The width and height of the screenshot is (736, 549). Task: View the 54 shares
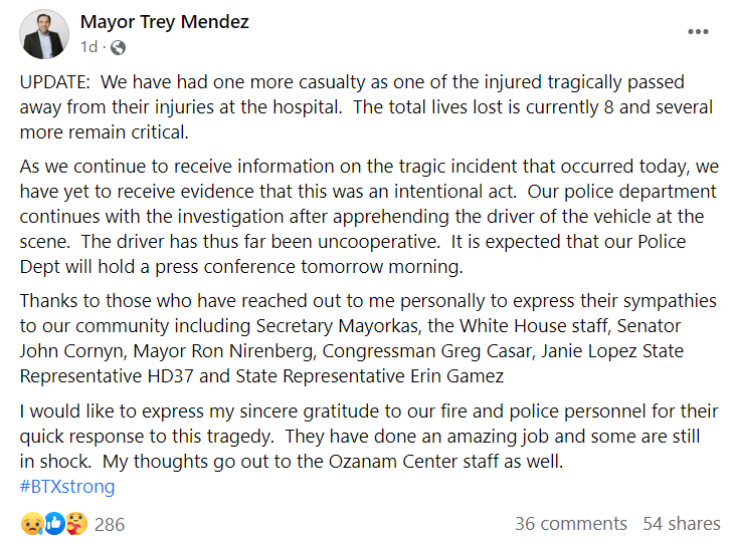click(x=681, y=524)
